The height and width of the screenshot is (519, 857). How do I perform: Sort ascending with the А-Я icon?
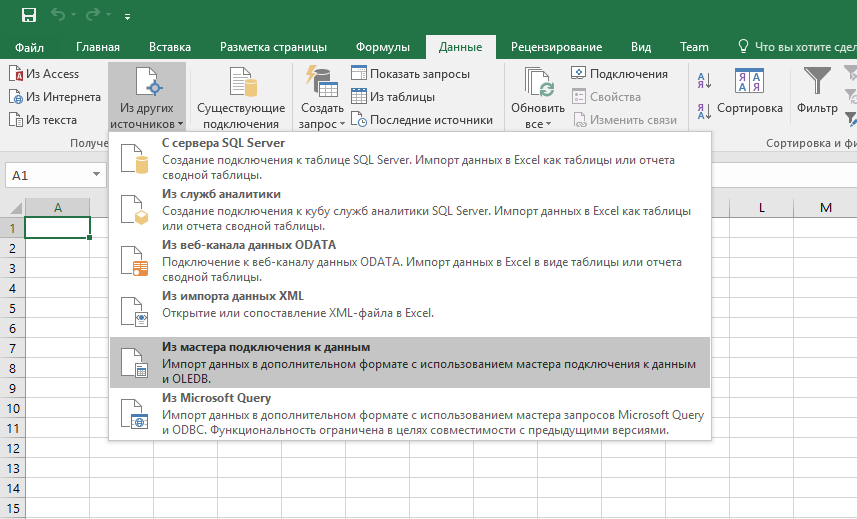tap(704, 83)
